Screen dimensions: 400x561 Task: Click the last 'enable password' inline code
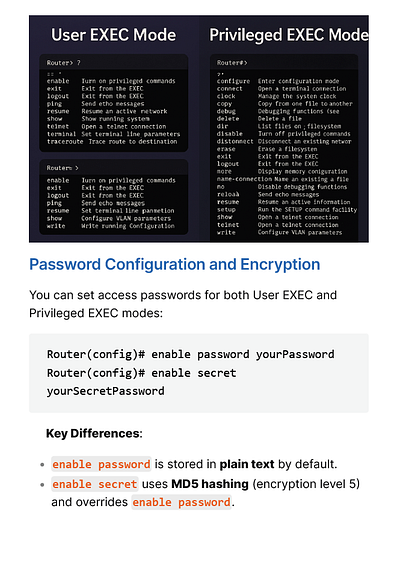181,502
